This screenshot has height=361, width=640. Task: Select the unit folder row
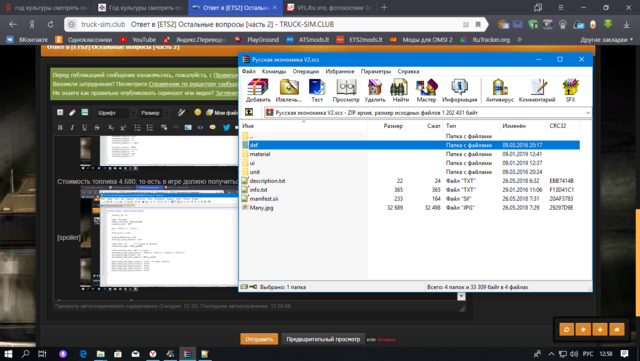coord(411,172)
